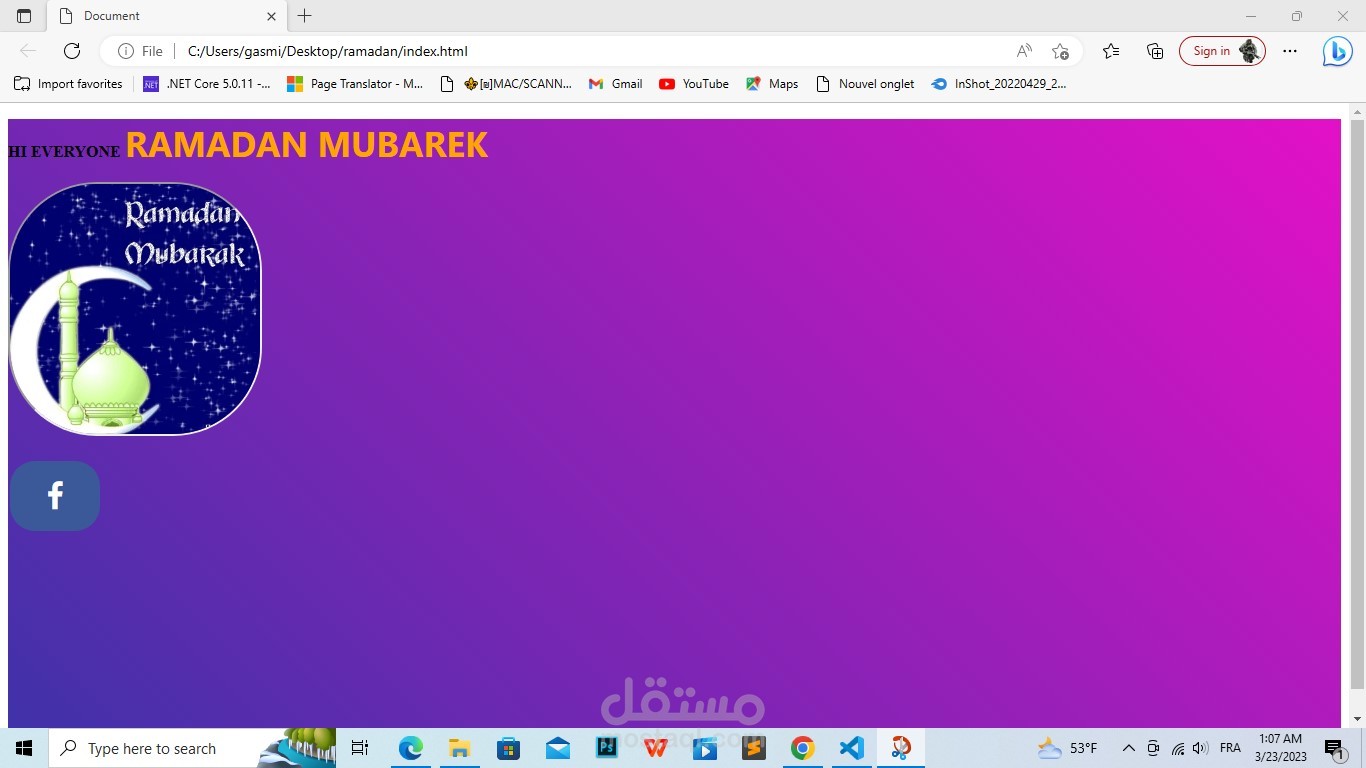1366x768 pixels.
Task: Open Sublime Text from the taskbar
Action: click(753, 748)
